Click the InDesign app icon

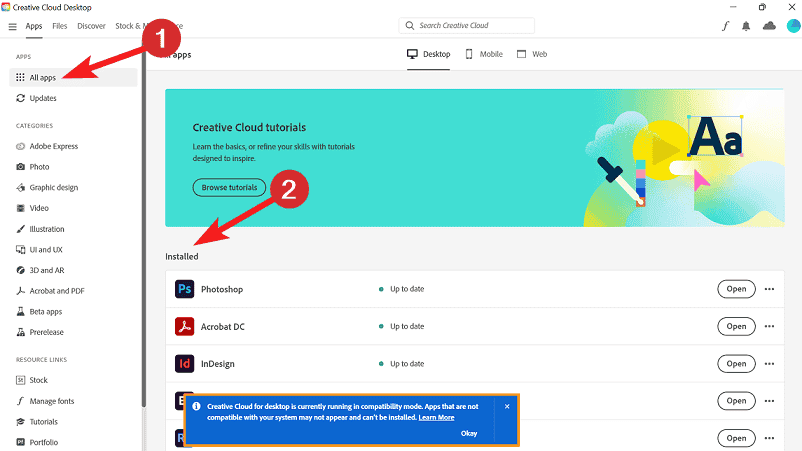184,364
